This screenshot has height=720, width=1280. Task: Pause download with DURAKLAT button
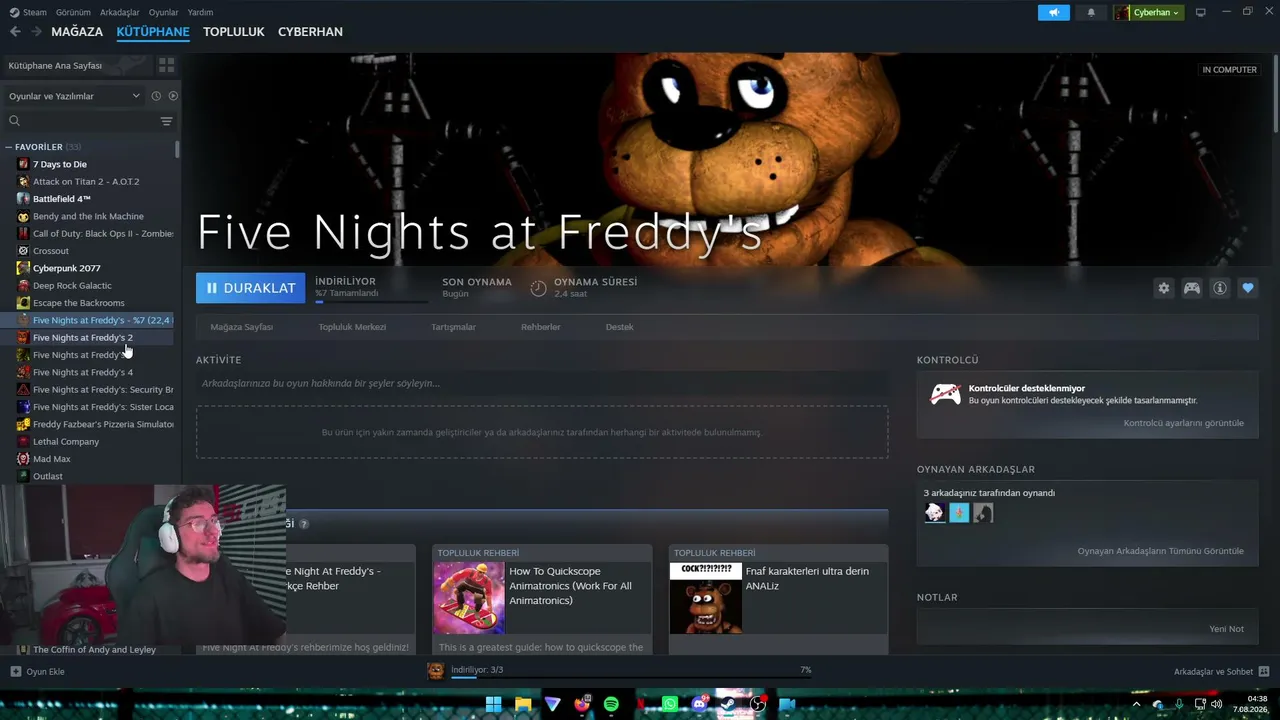click(251, 288)
